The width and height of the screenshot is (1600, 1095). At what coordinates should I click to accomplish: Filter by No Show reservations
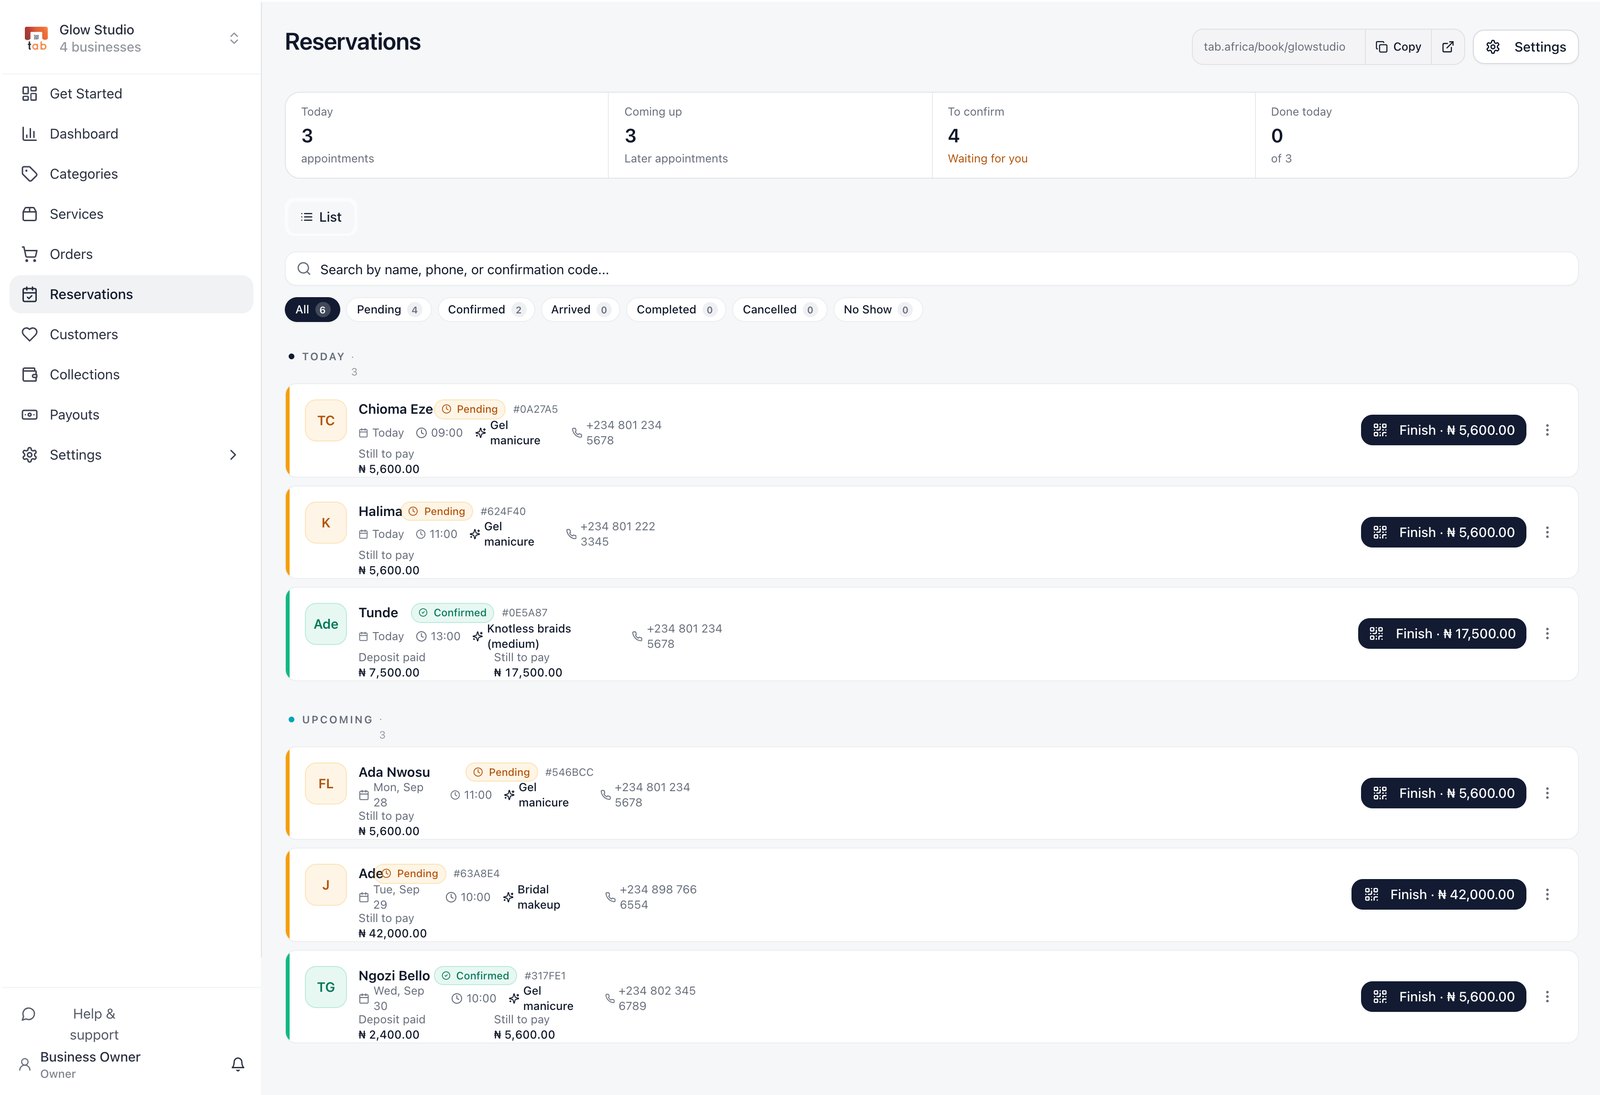coord(877,310)
